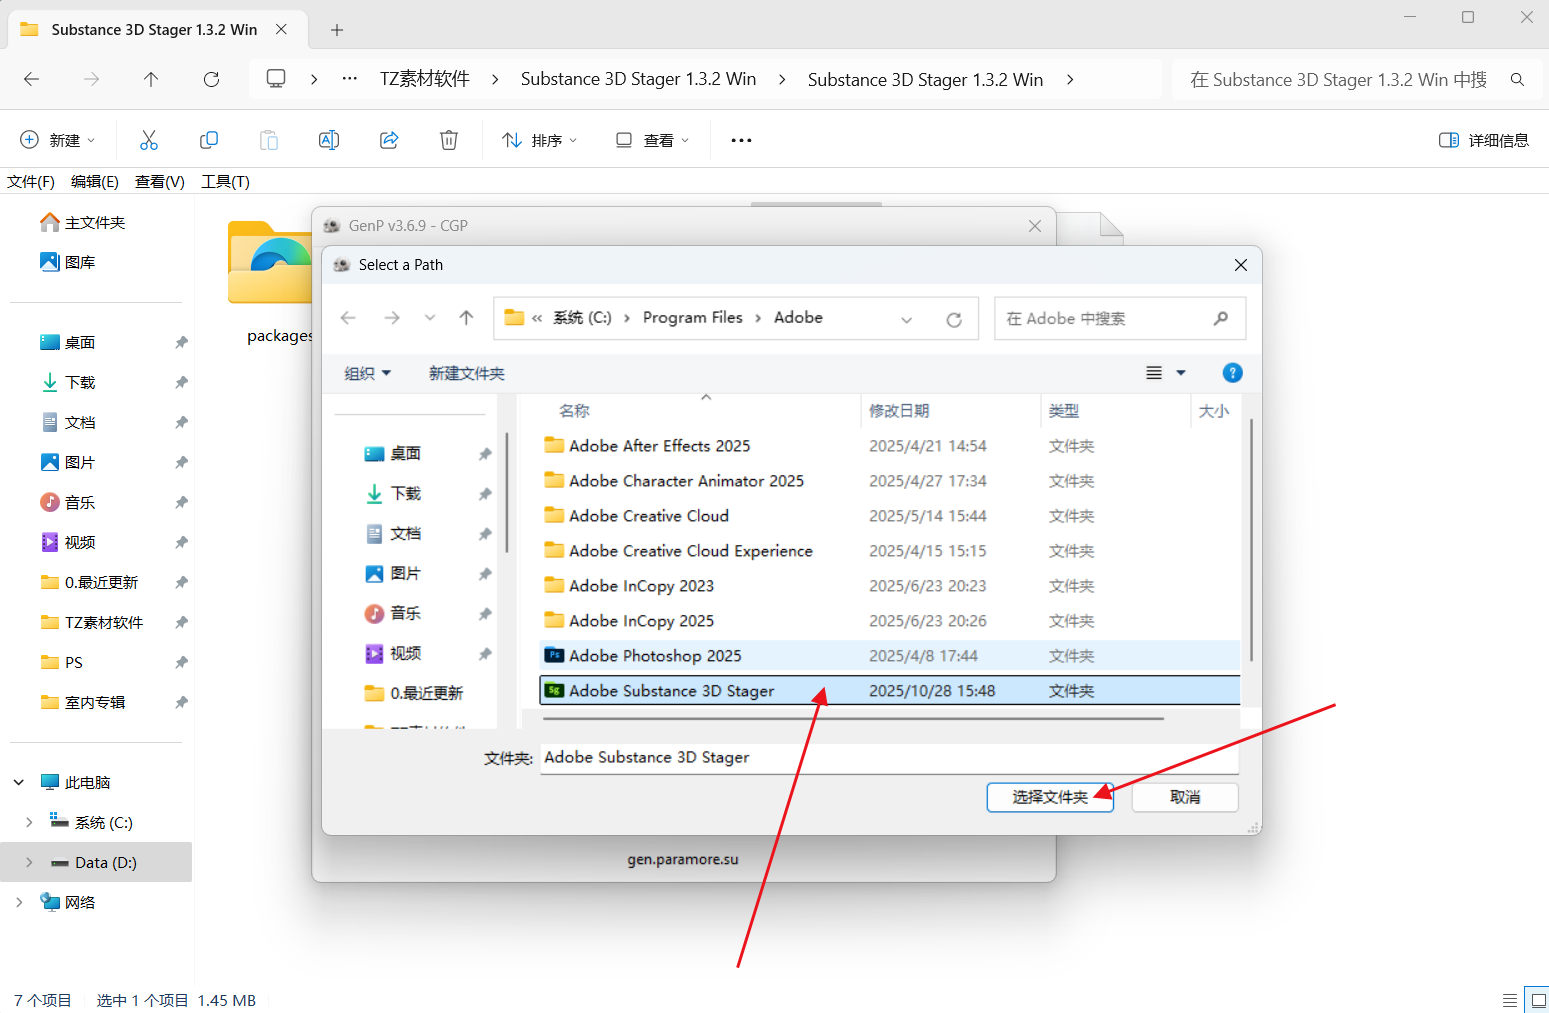
Task: Select the Adobe Substance 3D Stager folder
Action: click(889, 691)
